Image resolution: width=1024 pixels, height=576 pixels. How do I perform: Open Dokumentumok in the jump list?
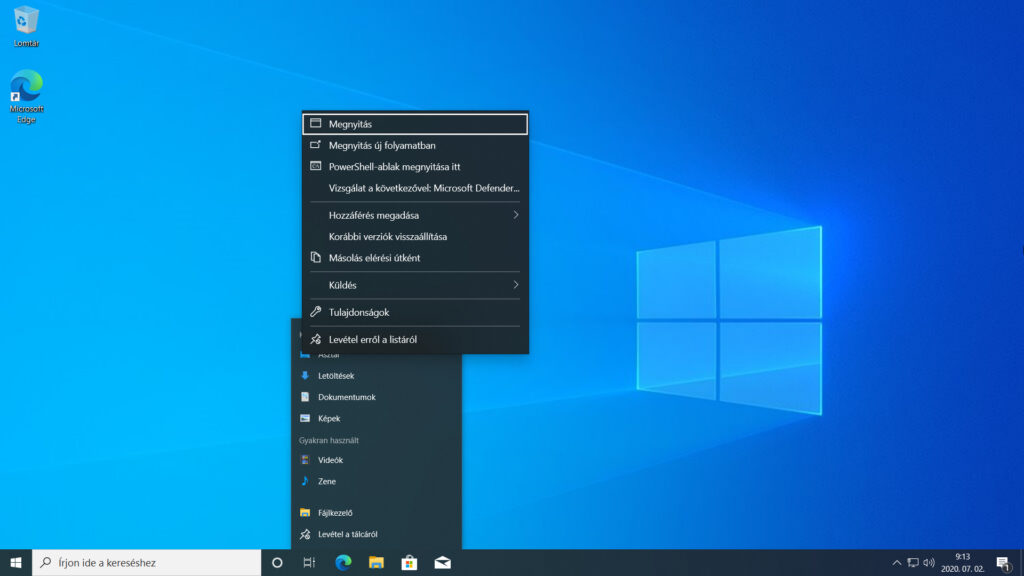pos(376,397)
